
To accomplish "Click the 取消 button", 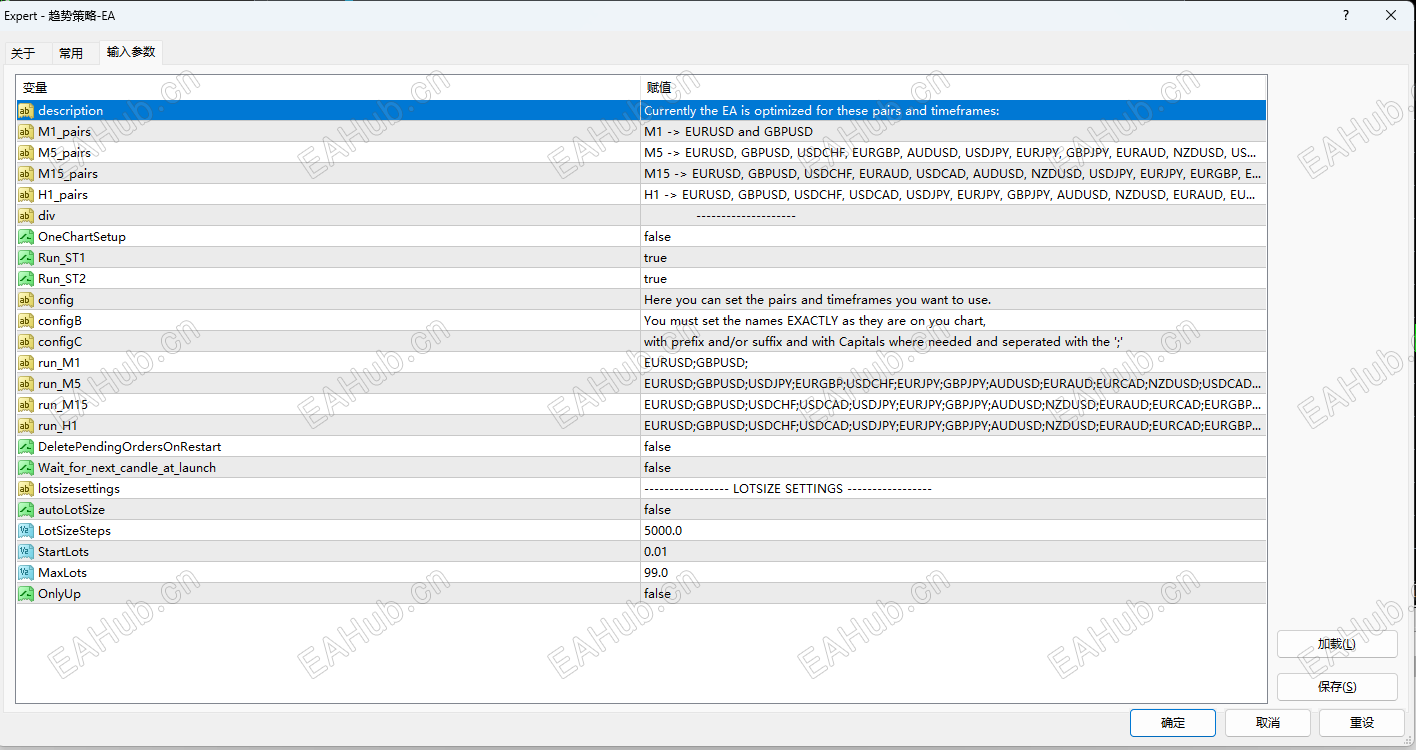I will click(x=1268, y=723).
